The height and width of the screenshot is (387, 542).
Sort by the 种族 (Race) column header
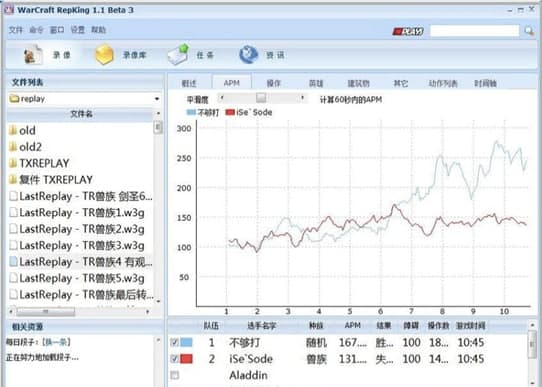(x=316, y=325)
